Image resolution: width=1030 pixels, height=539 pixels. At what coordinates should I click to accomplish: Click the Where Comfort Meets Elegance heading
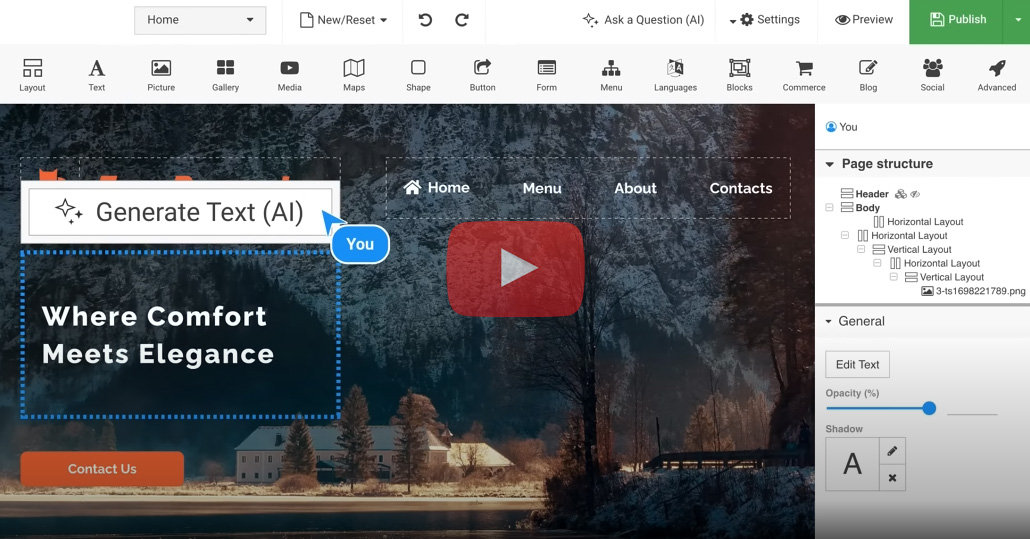158,335
